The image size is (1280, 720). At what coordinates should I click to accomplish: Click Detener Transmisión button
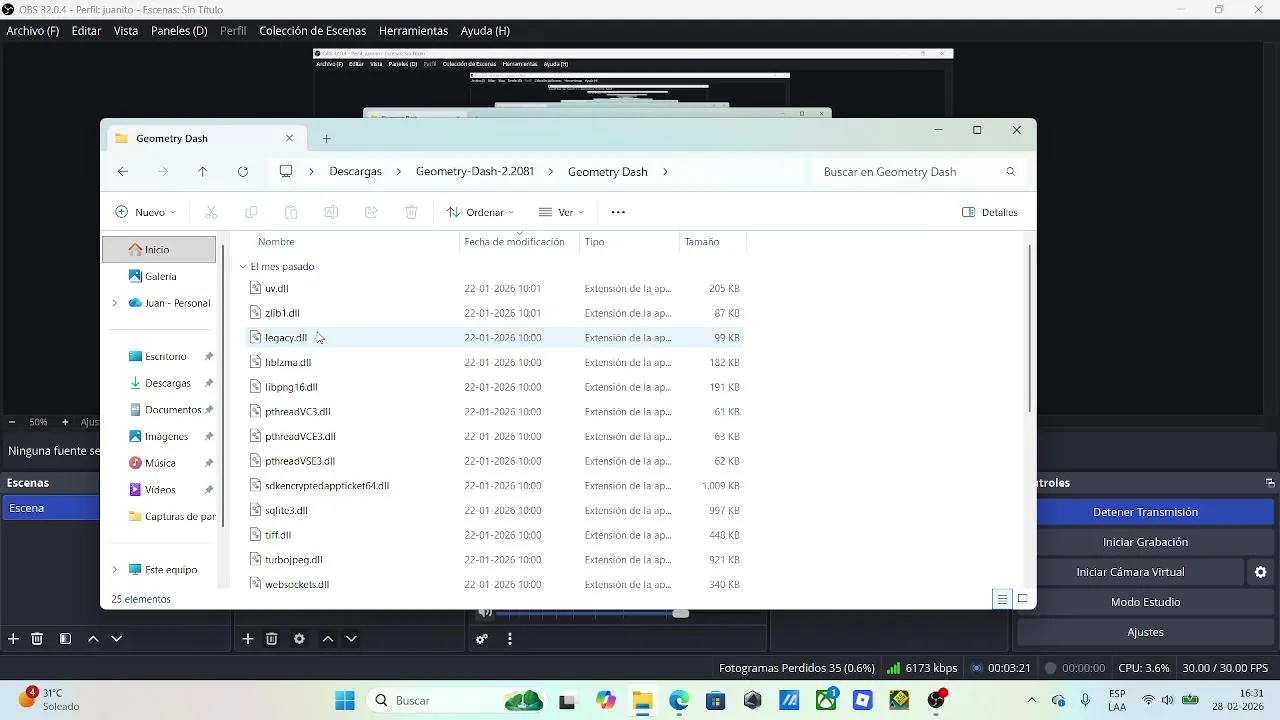tap(1145, 512)
